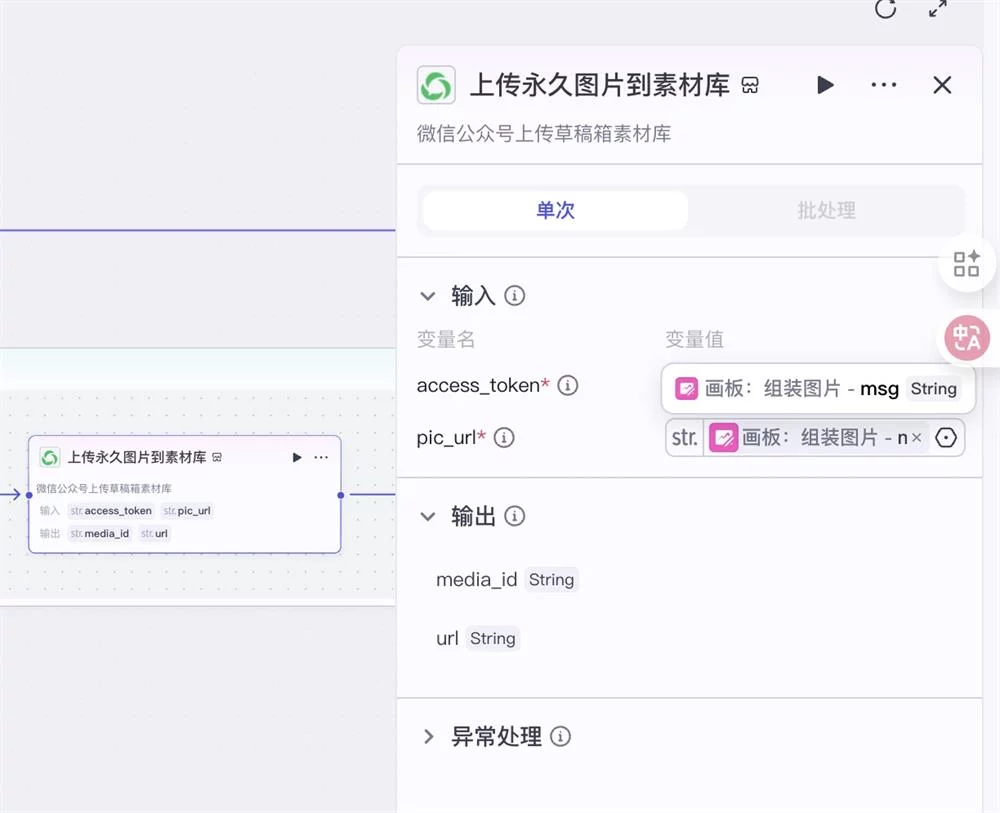Click the refresh icon at top right
The height and width of the screenshot is (813, 1000).
click(884, 10)
